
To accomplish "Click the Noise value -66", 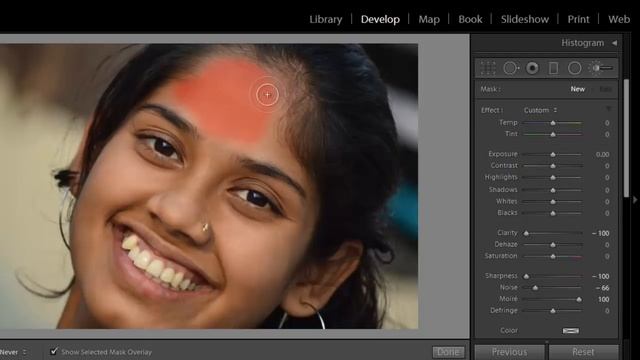I will point(602,288).
